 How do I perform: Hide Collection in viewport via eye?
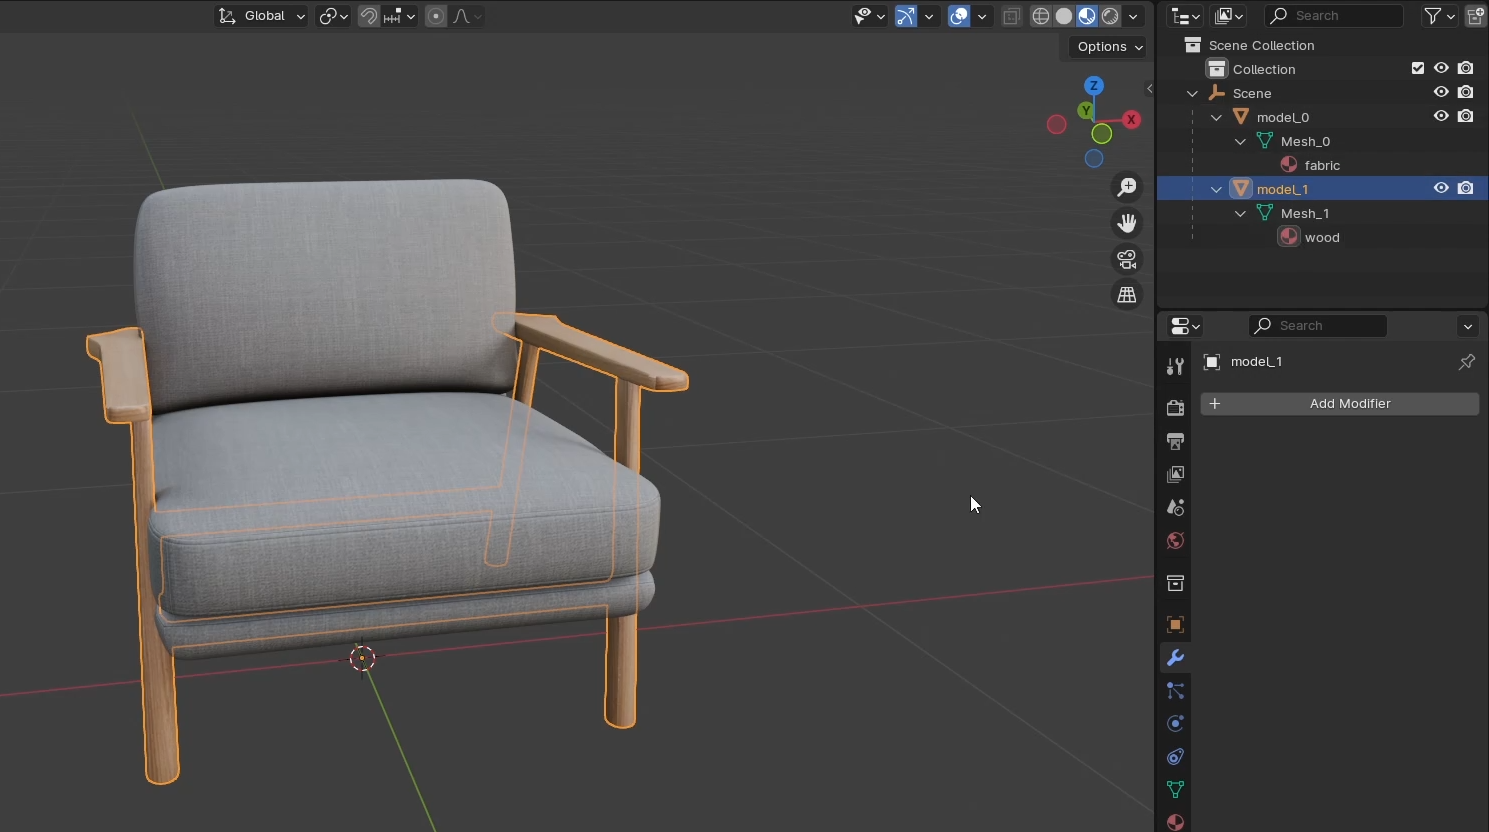(1441, 68)
